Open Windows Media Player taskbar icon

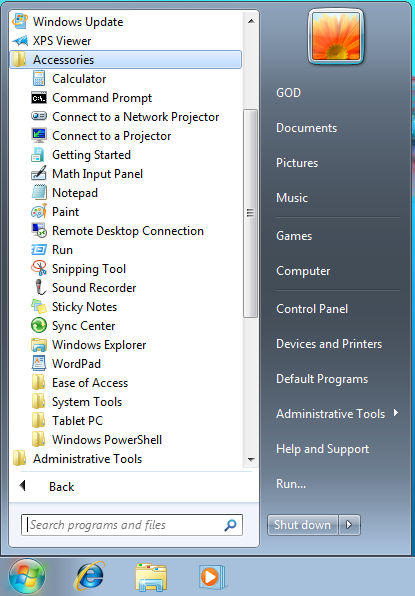point(212,577)
